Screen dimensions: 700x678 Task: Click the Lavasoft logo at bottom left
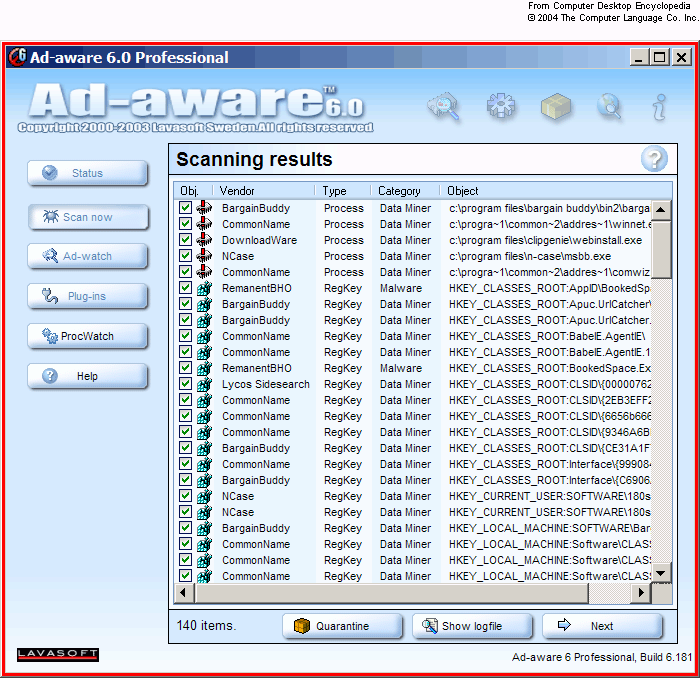point(58,655)
